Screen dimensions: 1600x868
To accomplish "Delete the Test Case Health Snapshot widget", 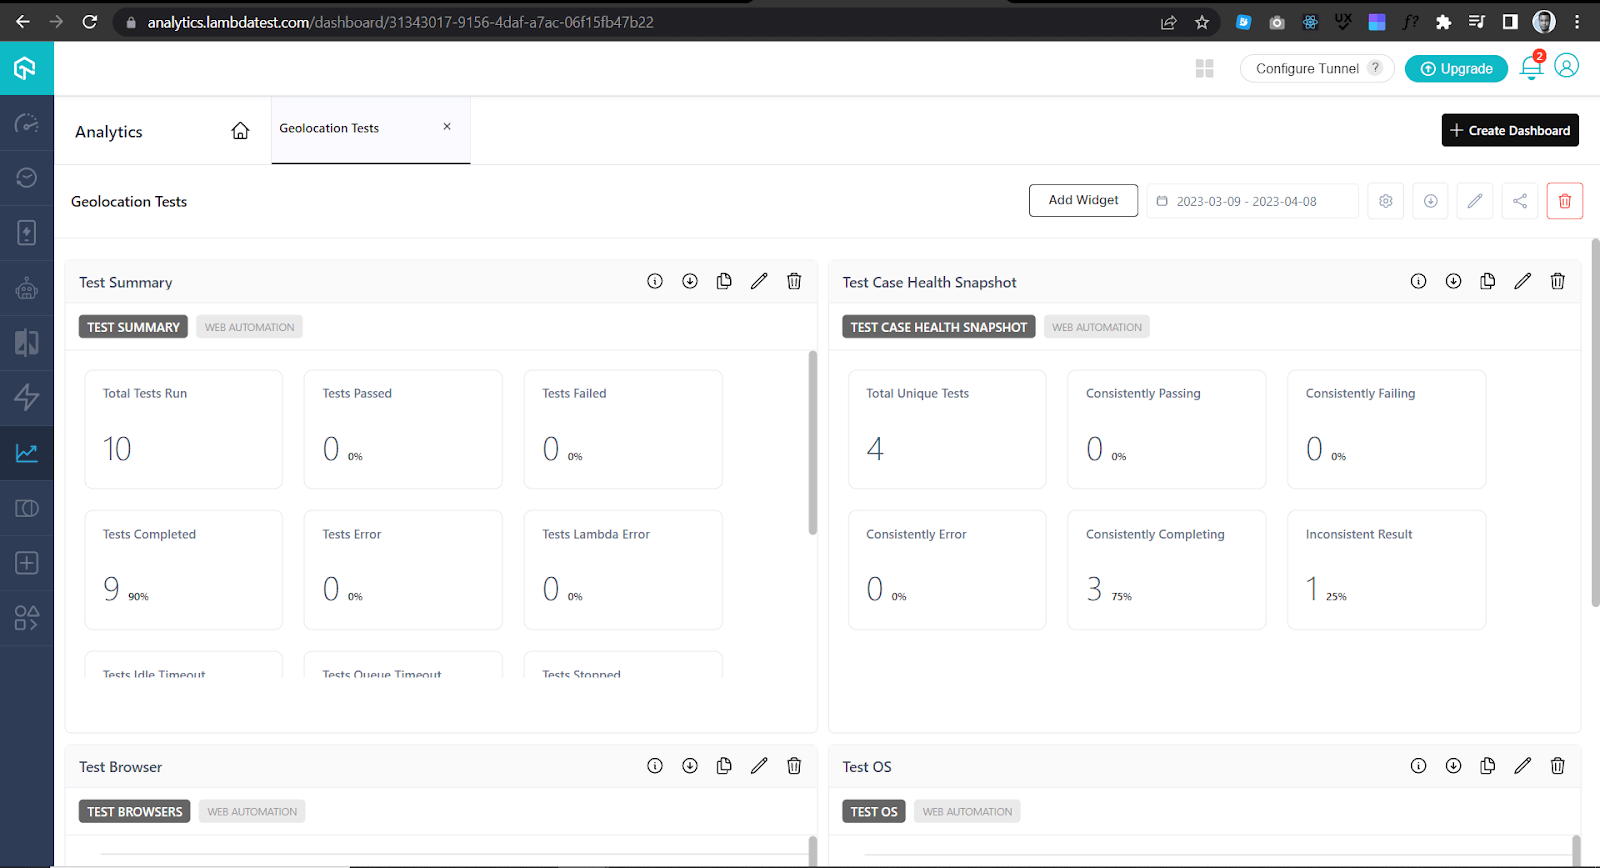I will (x=1557, y=281).
